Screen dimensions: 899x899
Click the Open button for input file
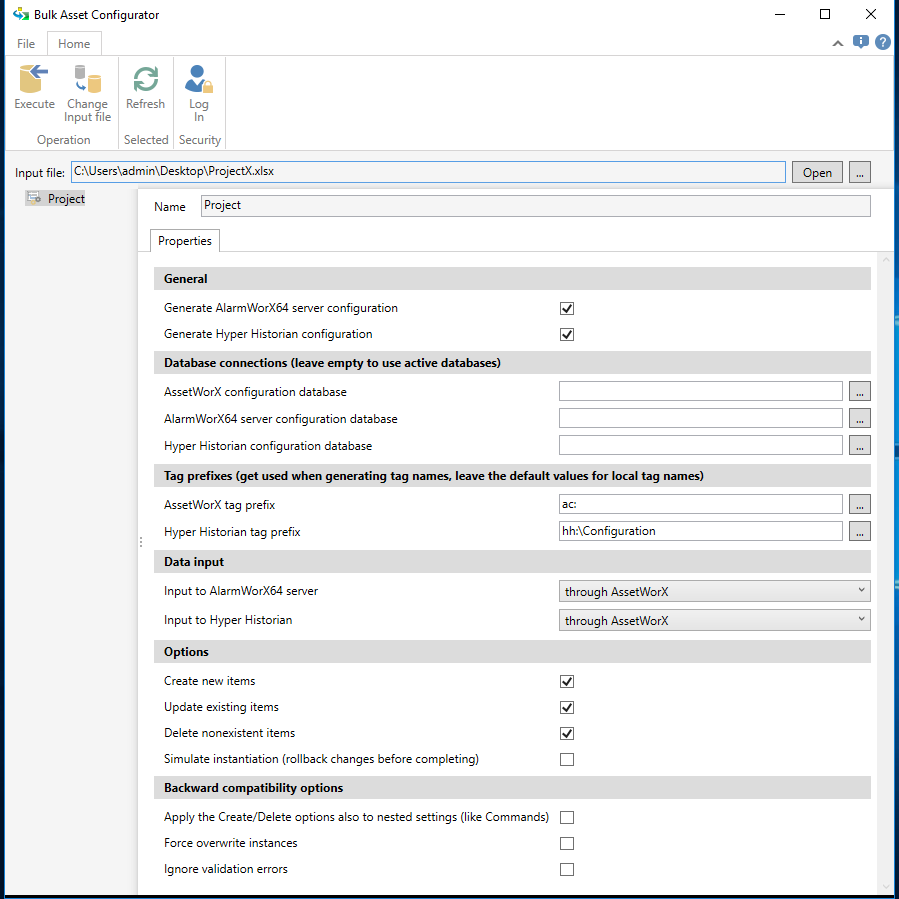click(817, 172)
